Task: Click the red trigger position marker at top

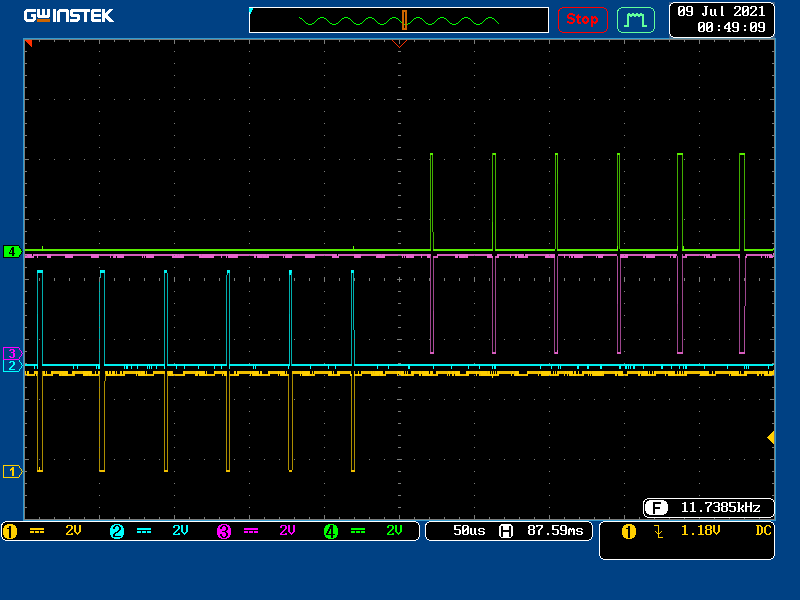Action: click(400, 44)
